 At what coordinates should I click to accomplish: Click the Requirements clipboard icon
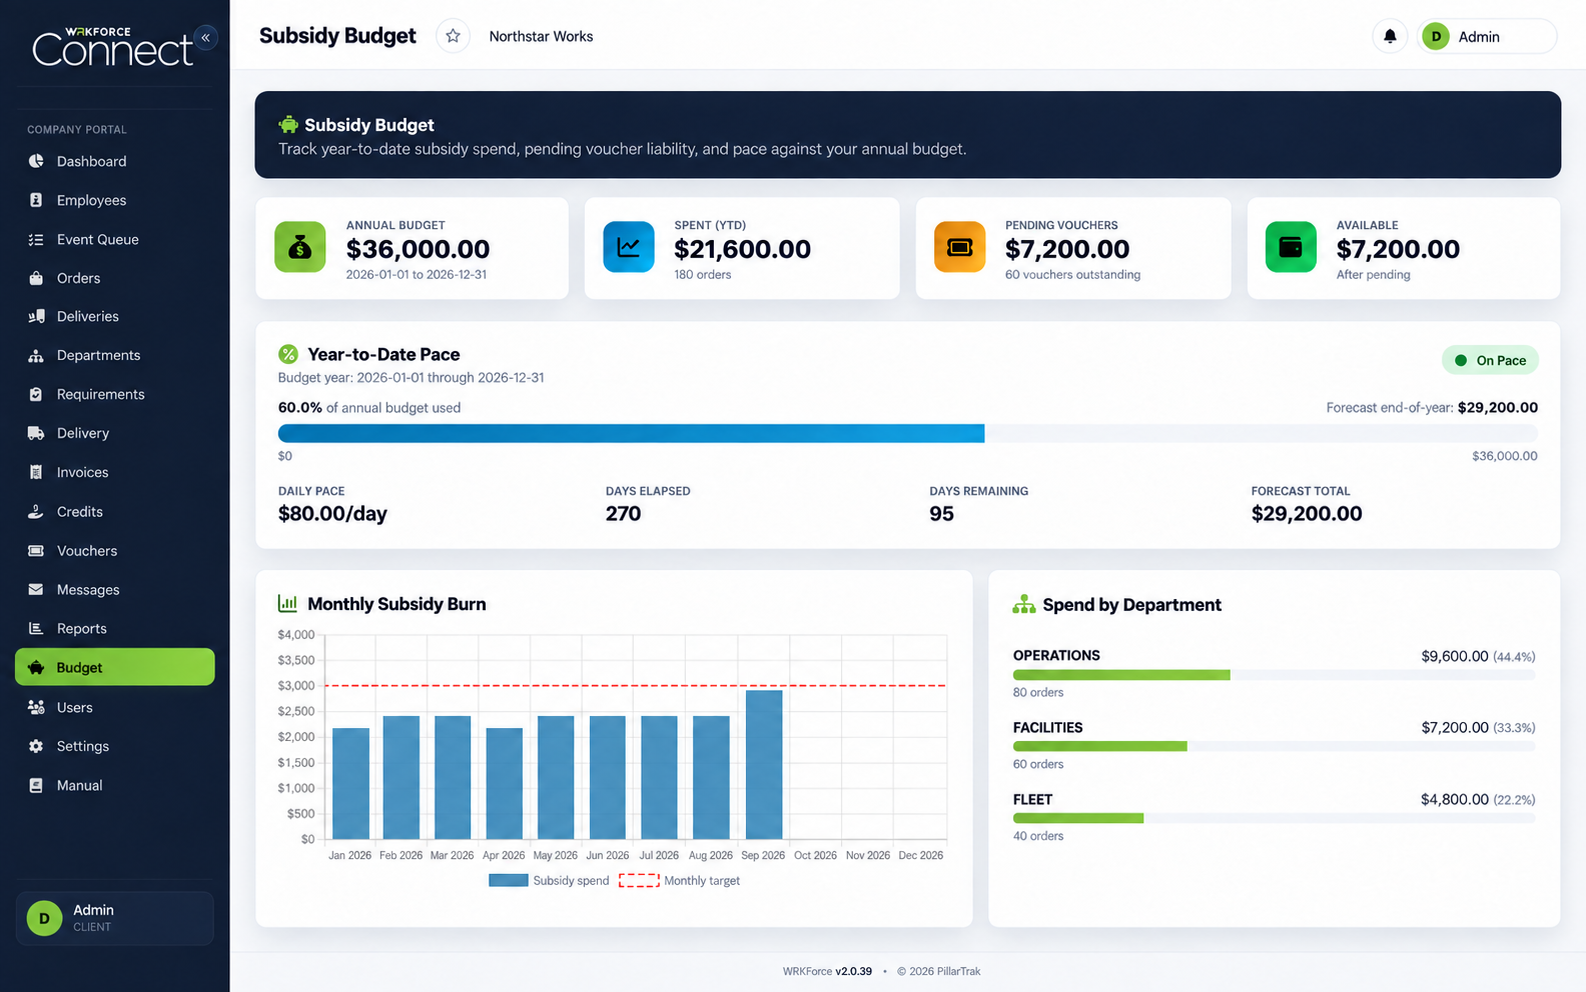click(36, 394)
